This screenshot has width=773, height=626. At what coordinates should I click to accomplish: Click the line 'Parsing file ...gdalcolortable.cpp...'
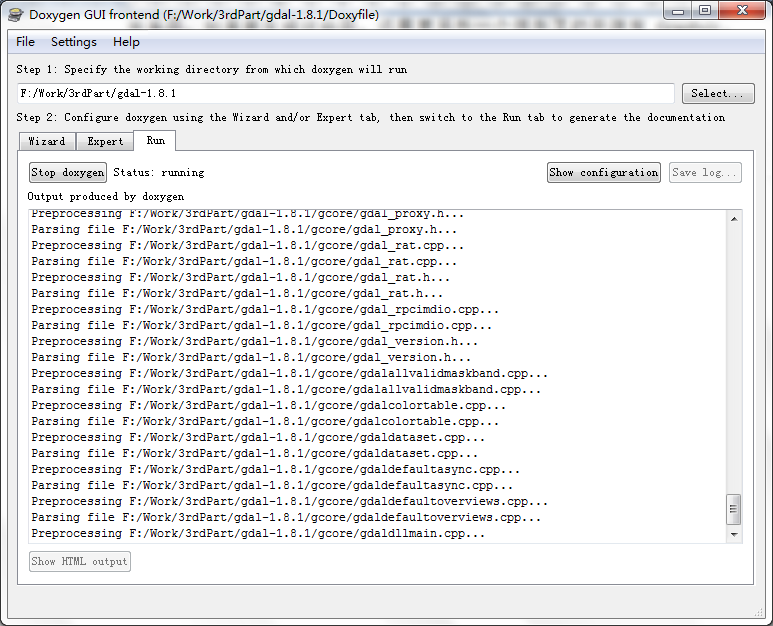point(265,421)
